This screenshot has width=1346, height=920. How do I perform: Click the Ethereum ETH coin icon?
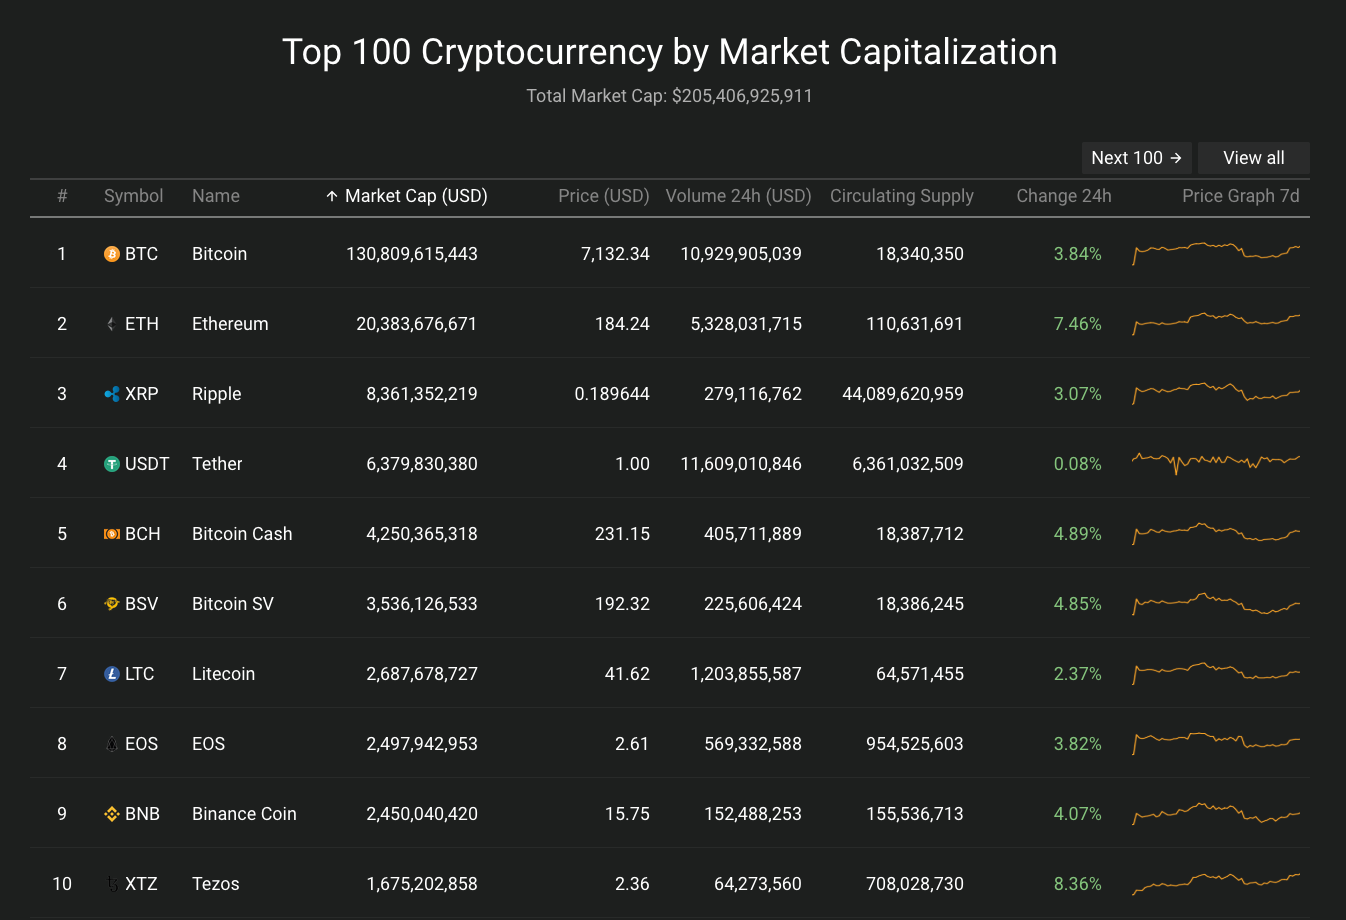tap(112, 324)
